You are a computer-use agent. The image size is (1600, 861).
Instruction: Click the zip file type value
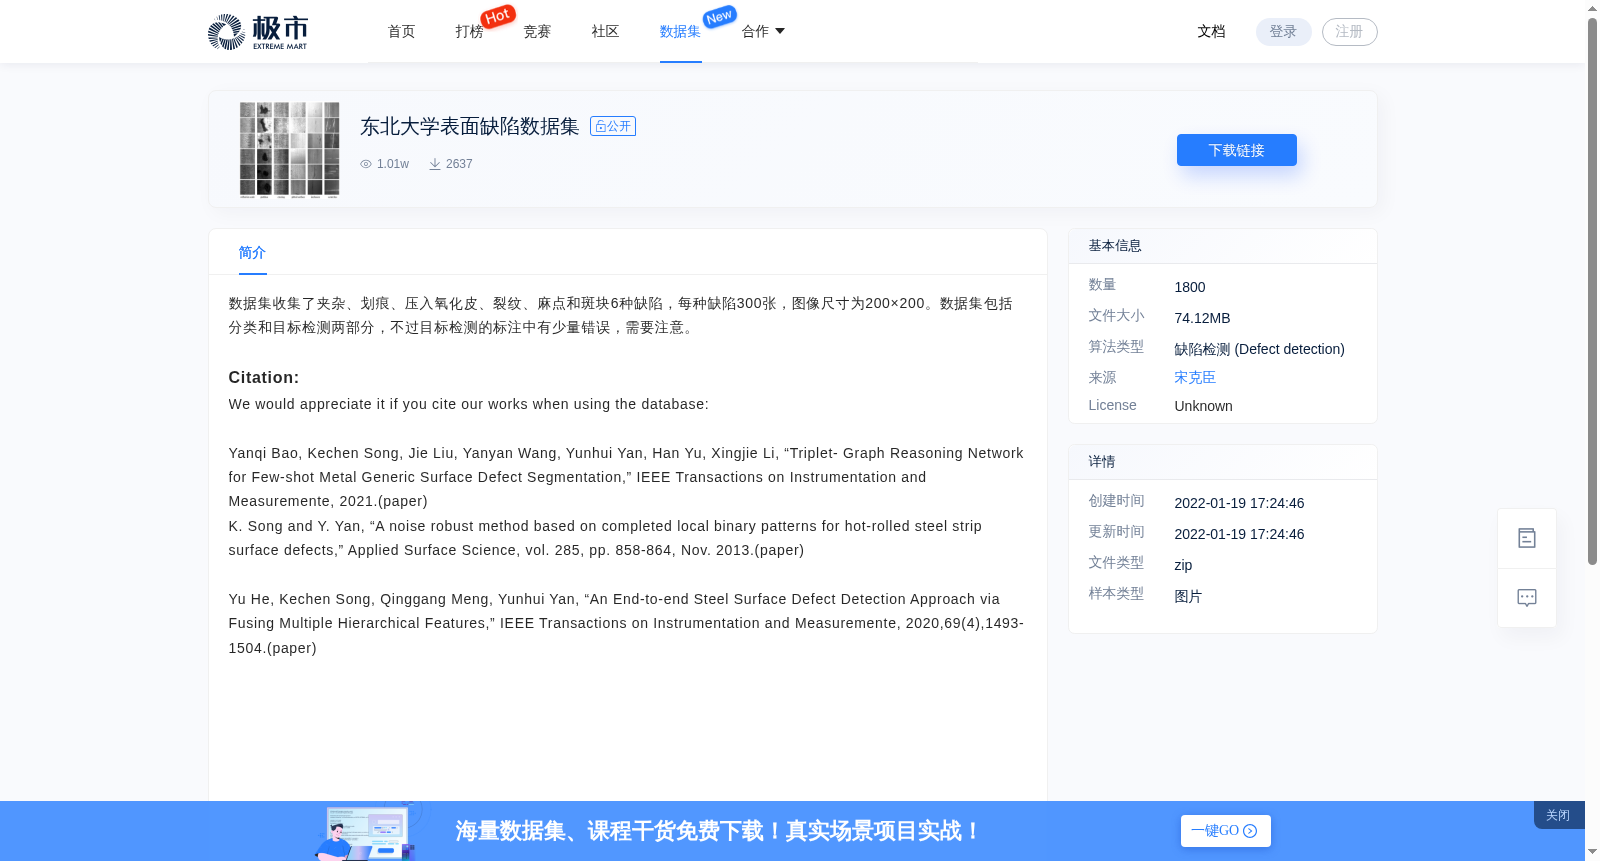coord(1183,565)
